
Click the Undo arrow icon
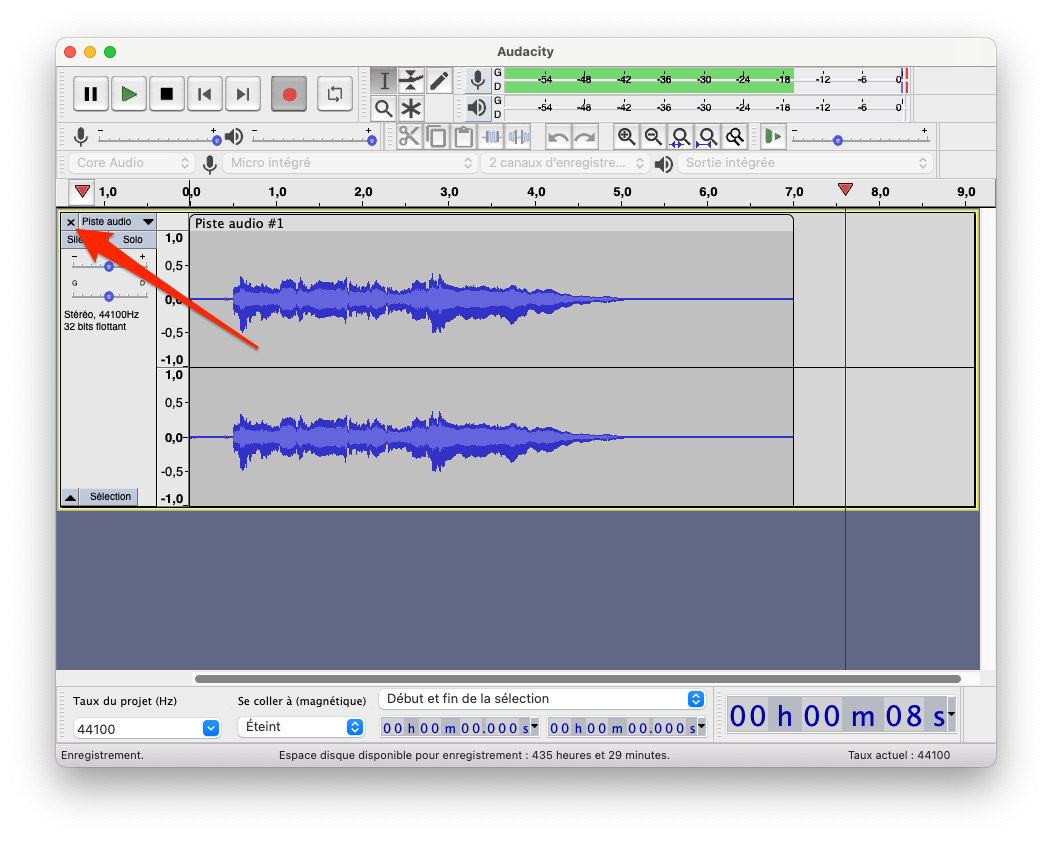pyautogui.click(x=558, y=137)
